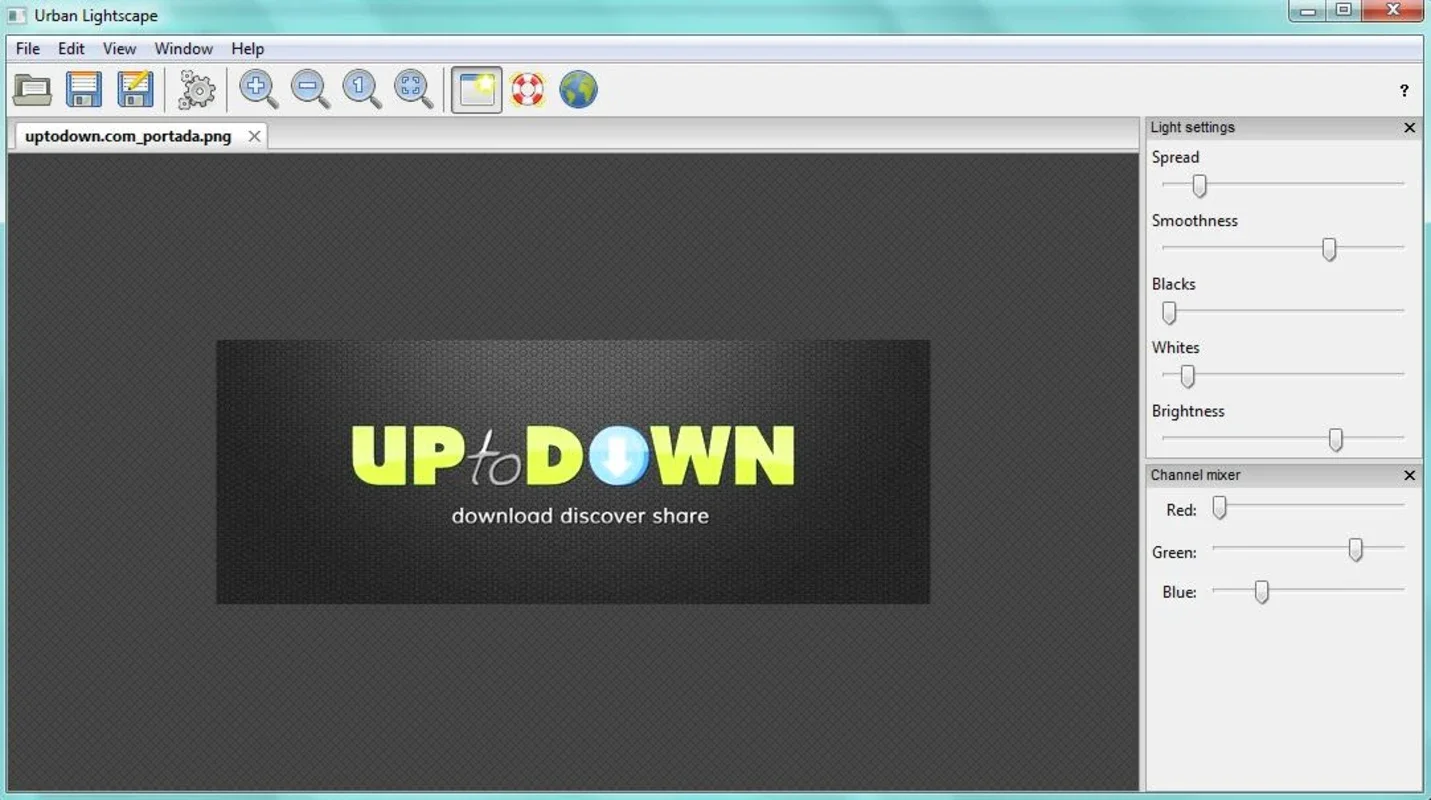Click the Blacks slider handle
This screenshot has width=1431, height=800.
[1169, 313]
